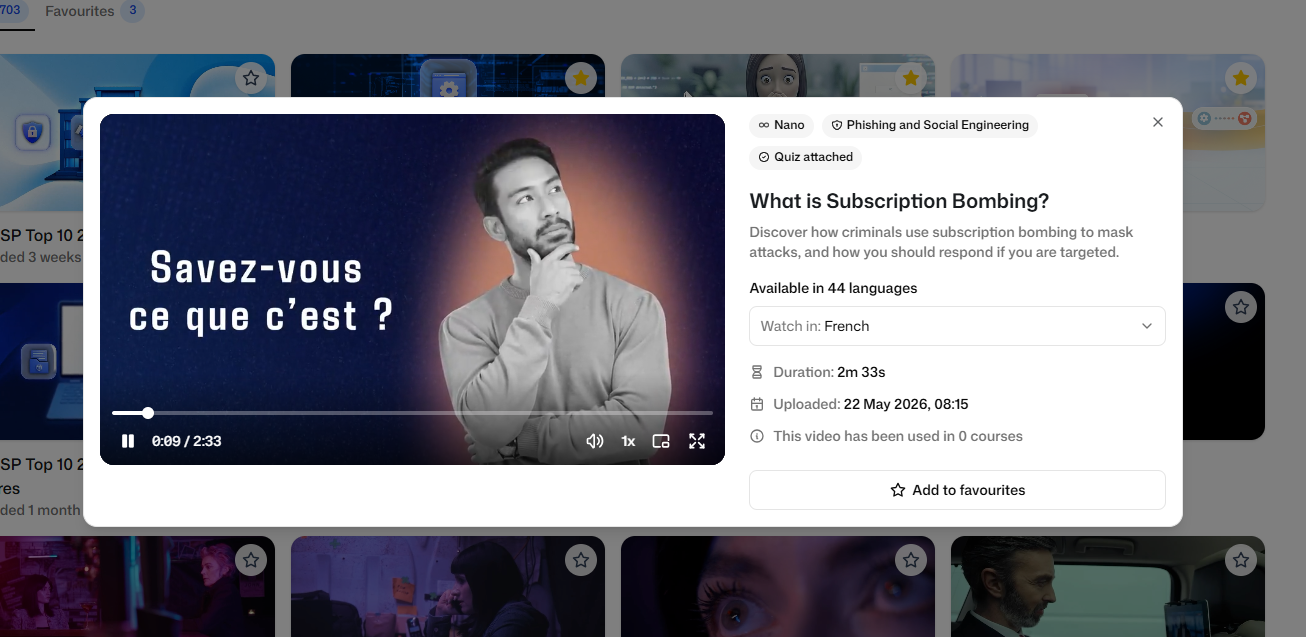Switch to the Favourites tab
This screenshot has height=637, width=1306.
tap(80, 12)
